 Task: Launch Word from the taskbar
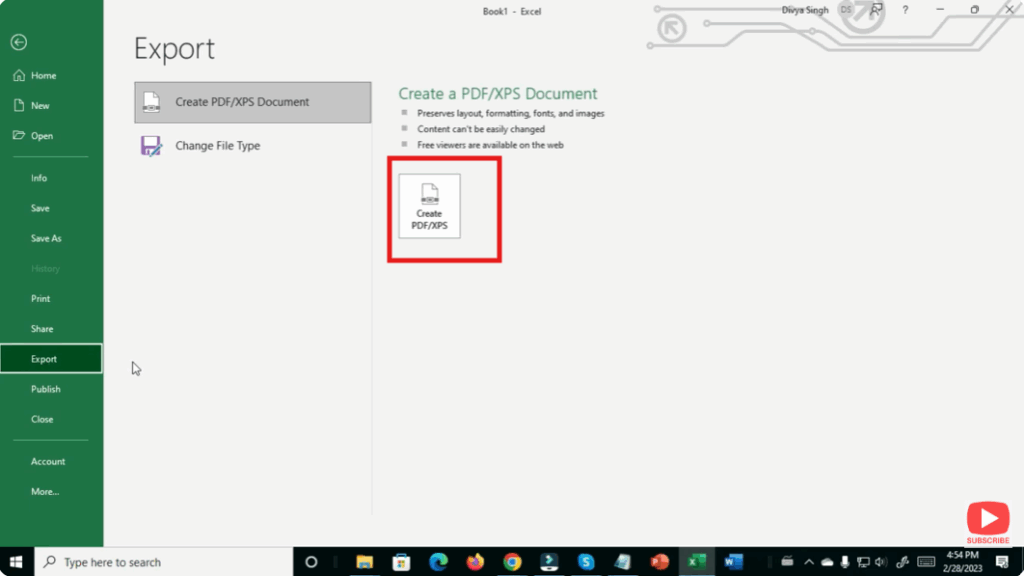[x=733, y=562]
